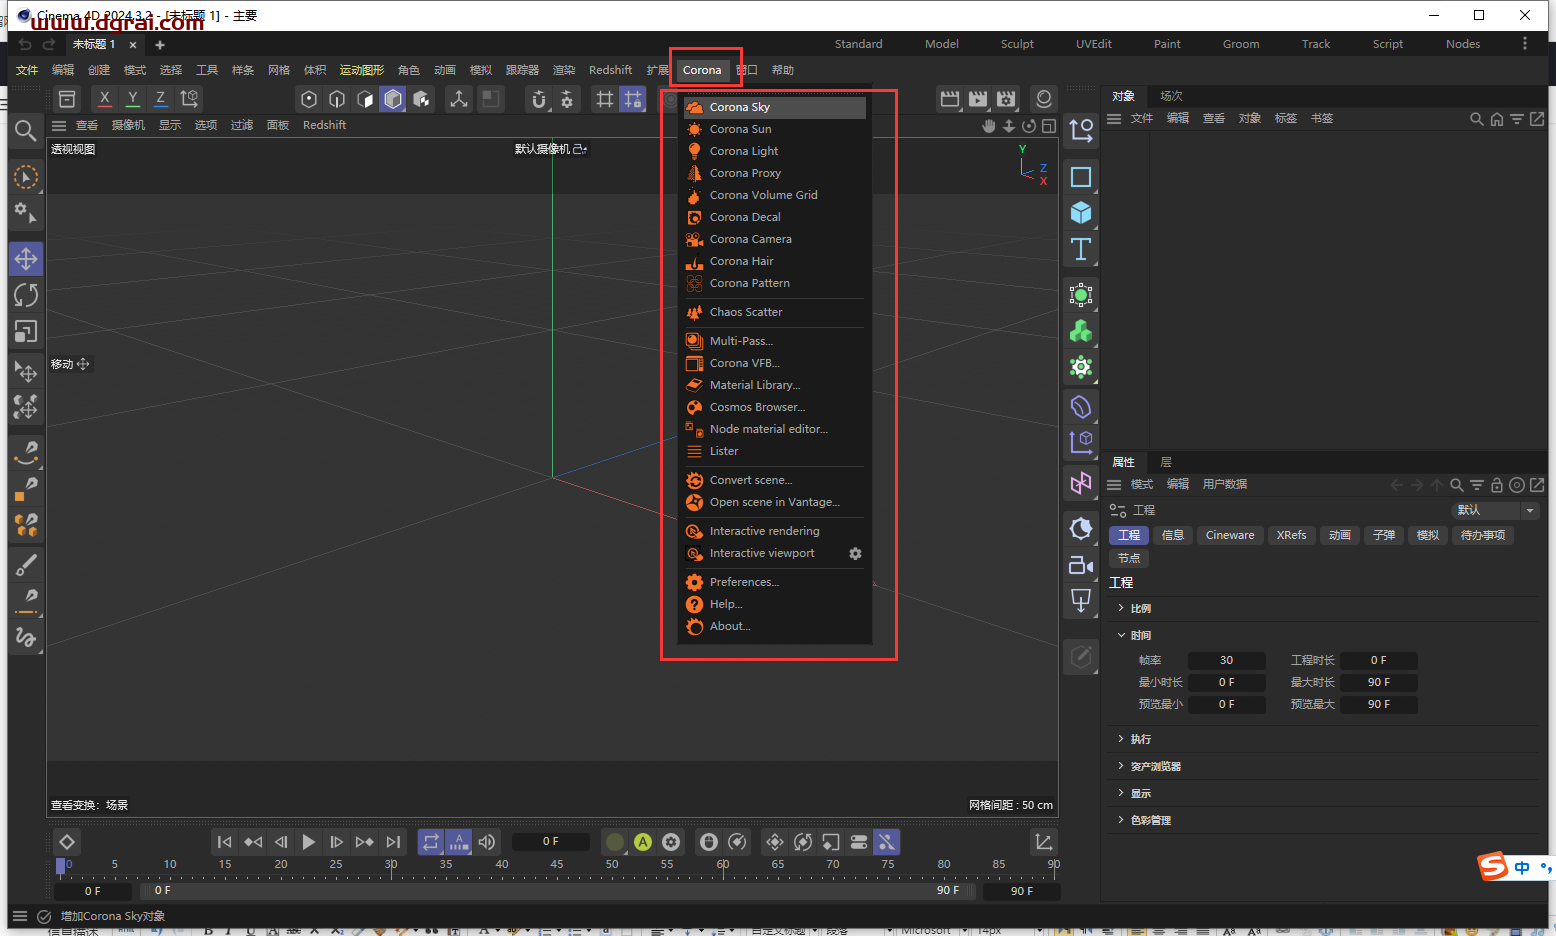
Task: Enable autokeying button
Action: [x=643, y=842]
